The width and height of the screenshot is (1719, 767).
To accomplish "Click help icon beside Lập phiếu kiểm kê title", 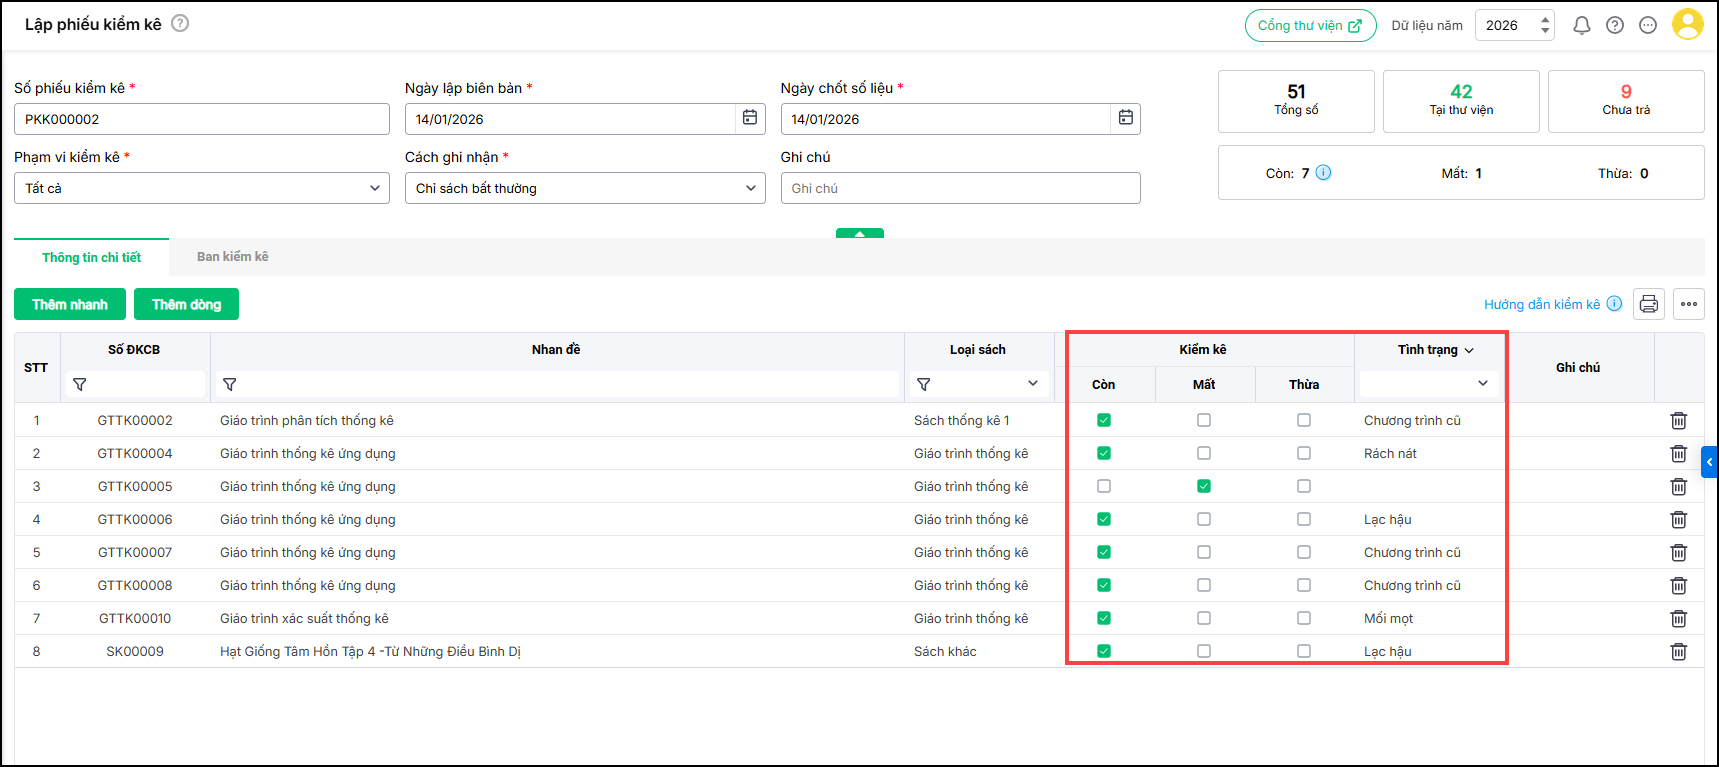I will click(180, 23).
